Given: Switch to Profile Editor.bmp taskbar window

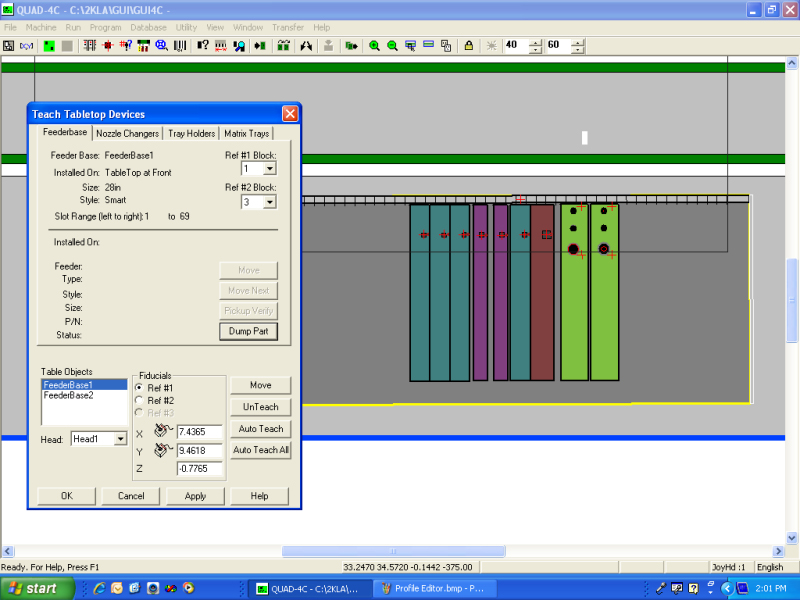Looking at the screenshot, I should point(433,588).
